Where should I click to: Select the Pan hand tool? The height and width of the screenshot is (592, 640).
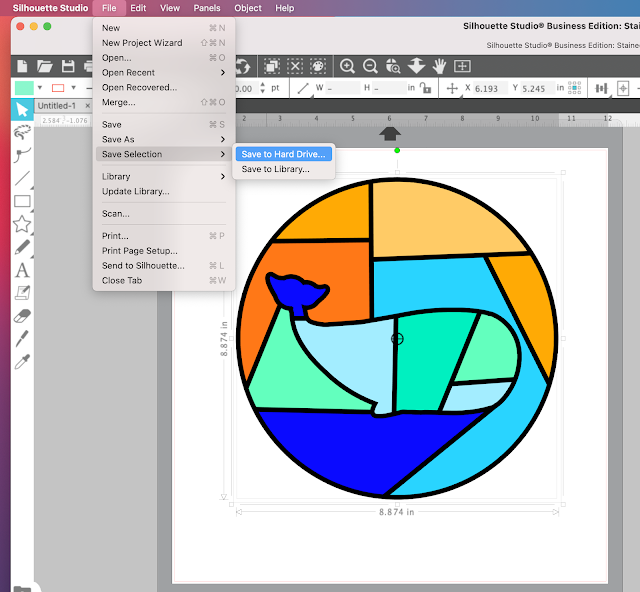pyautogui.click(x=439, y=66)
